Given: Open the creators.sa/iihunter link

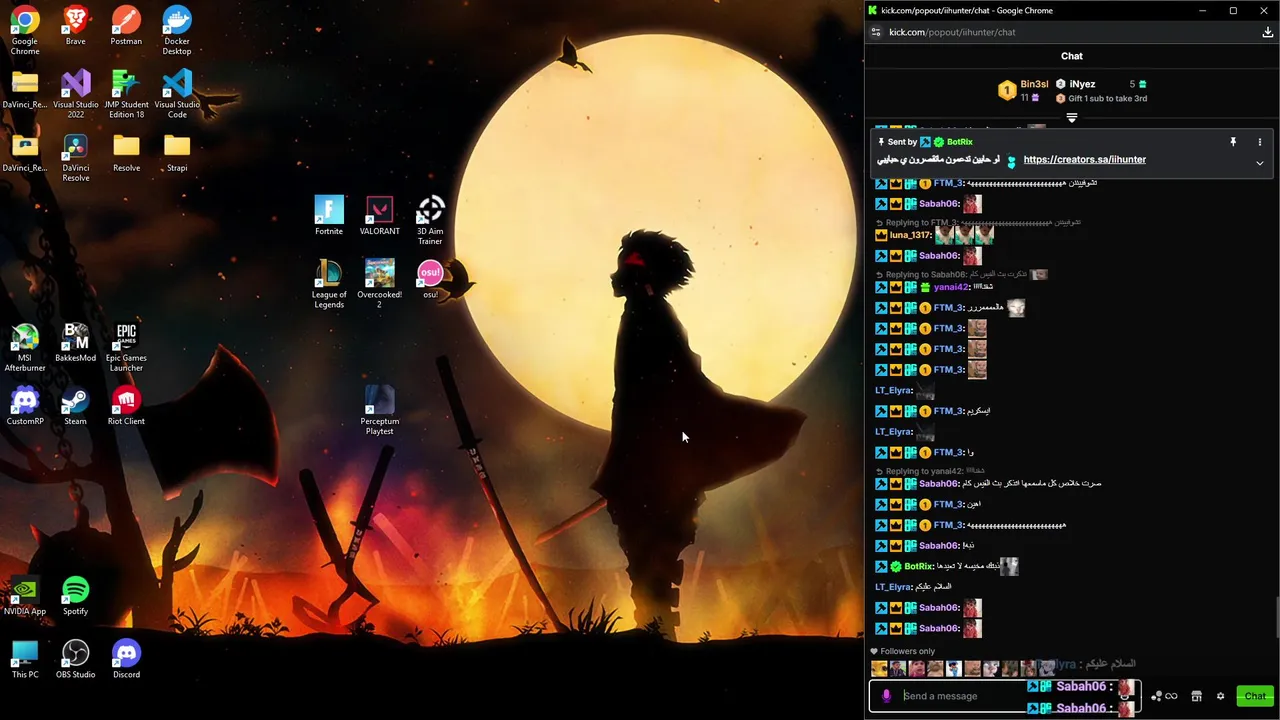Looking at the screenshot, I should (x=1084, y=160).
